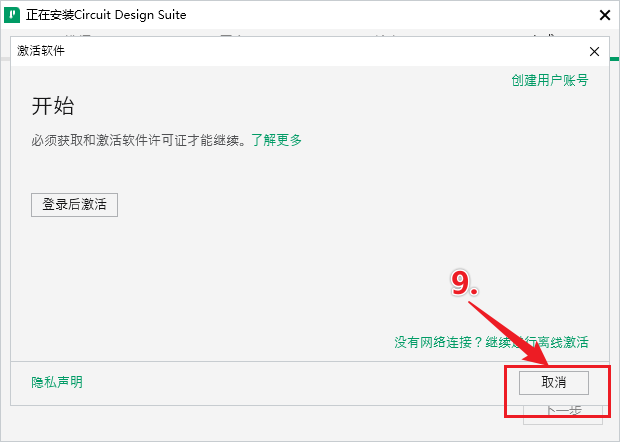Open the 隐私声明 privacy statement link

click(57, 382)
